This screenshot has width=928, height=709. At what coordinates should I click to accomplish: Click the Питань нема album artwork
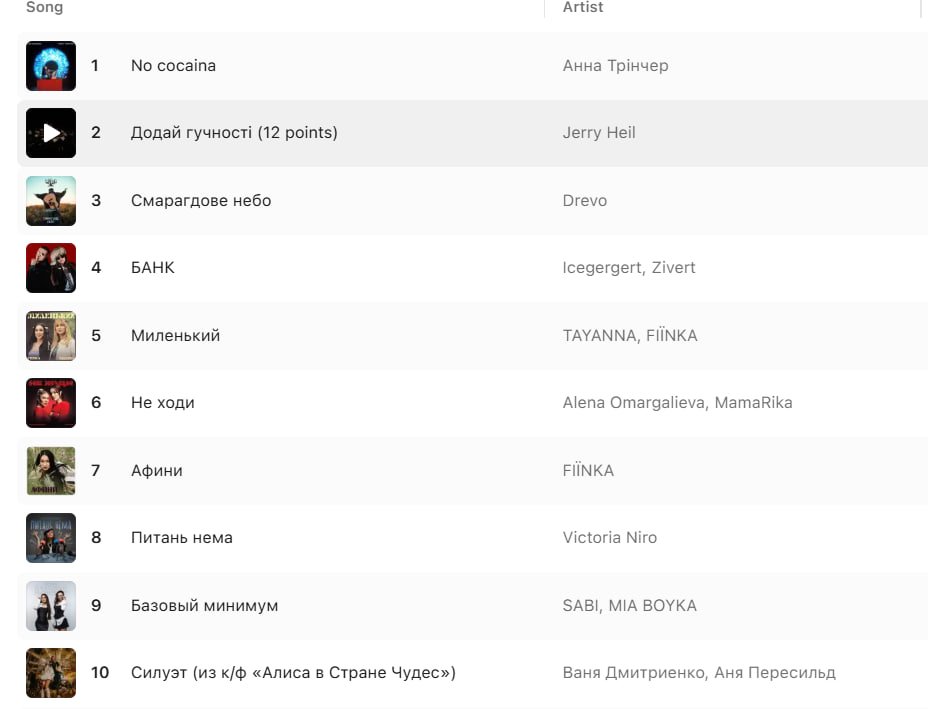51,538
